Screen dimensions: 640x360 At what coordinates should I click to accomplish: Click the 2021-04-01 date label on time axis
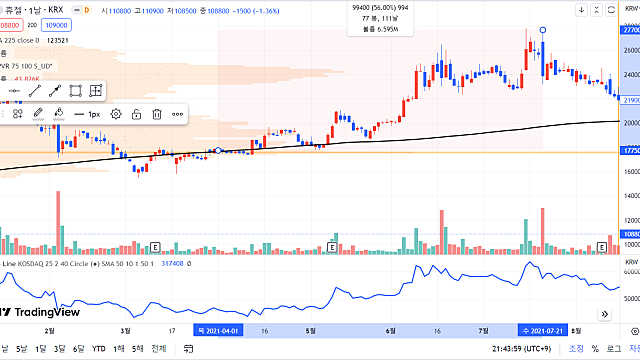click(218, 331)
